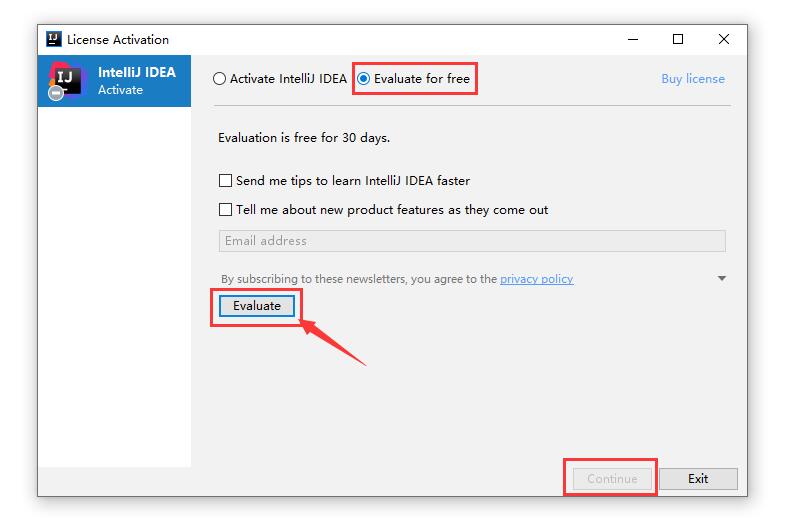Open the privacy policy link
This screenshot has height=529, width=794.
pos(536,279)
